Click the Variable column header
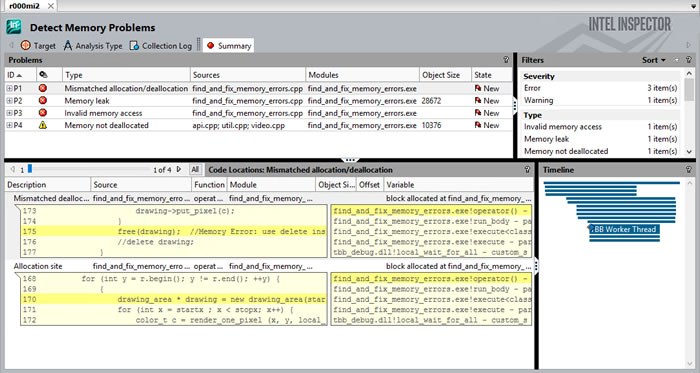The width and height of the screenshot is (700, 373). tap(458, 185)
